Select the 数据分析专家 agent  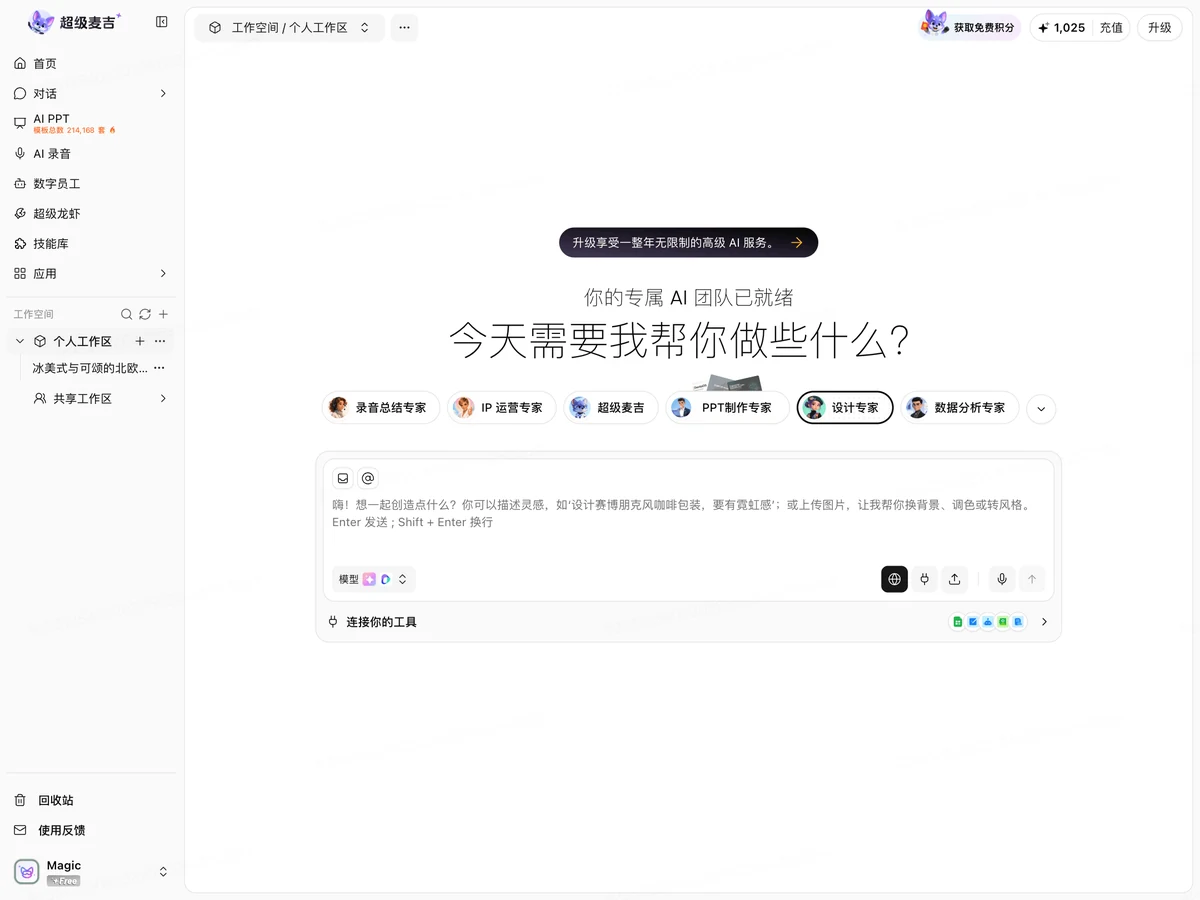(x=960, y=408)
